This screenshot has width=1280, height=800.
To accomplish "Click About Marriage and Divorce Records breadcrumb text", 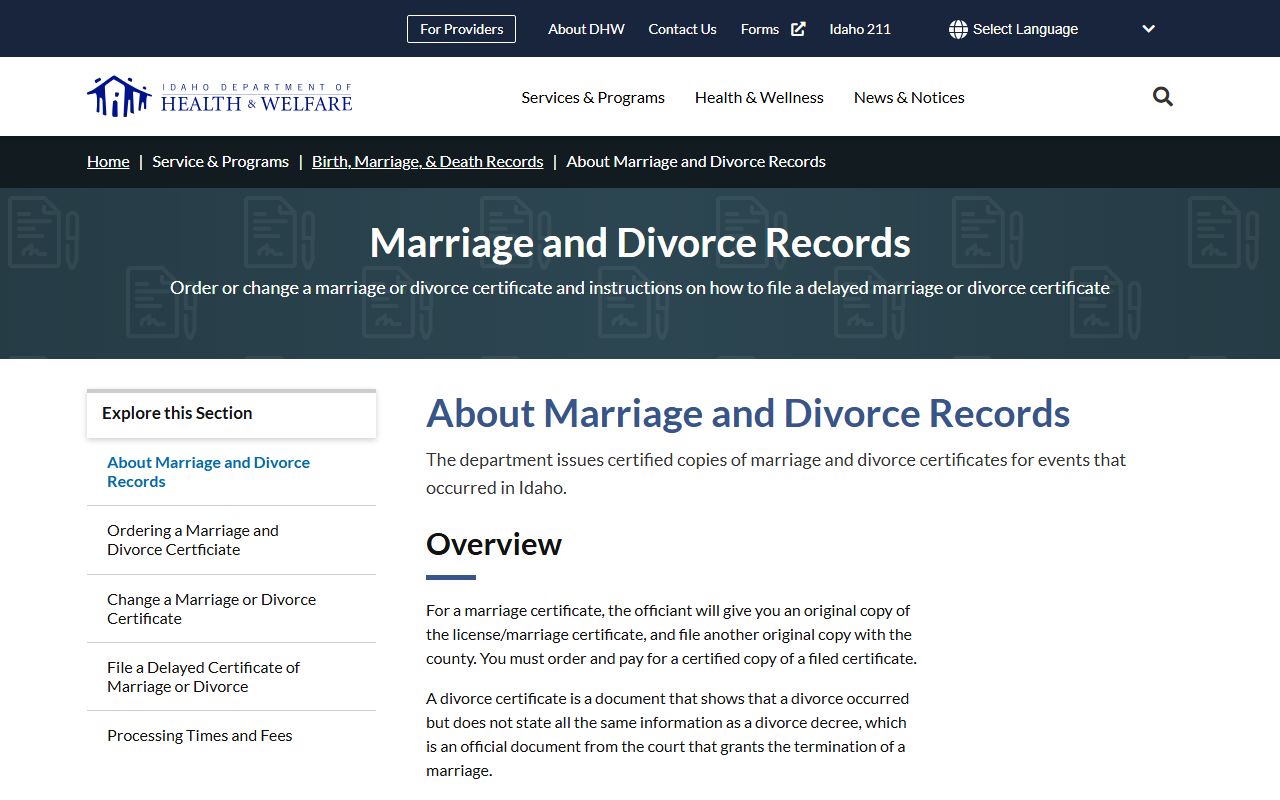I will tap(696, 161).
